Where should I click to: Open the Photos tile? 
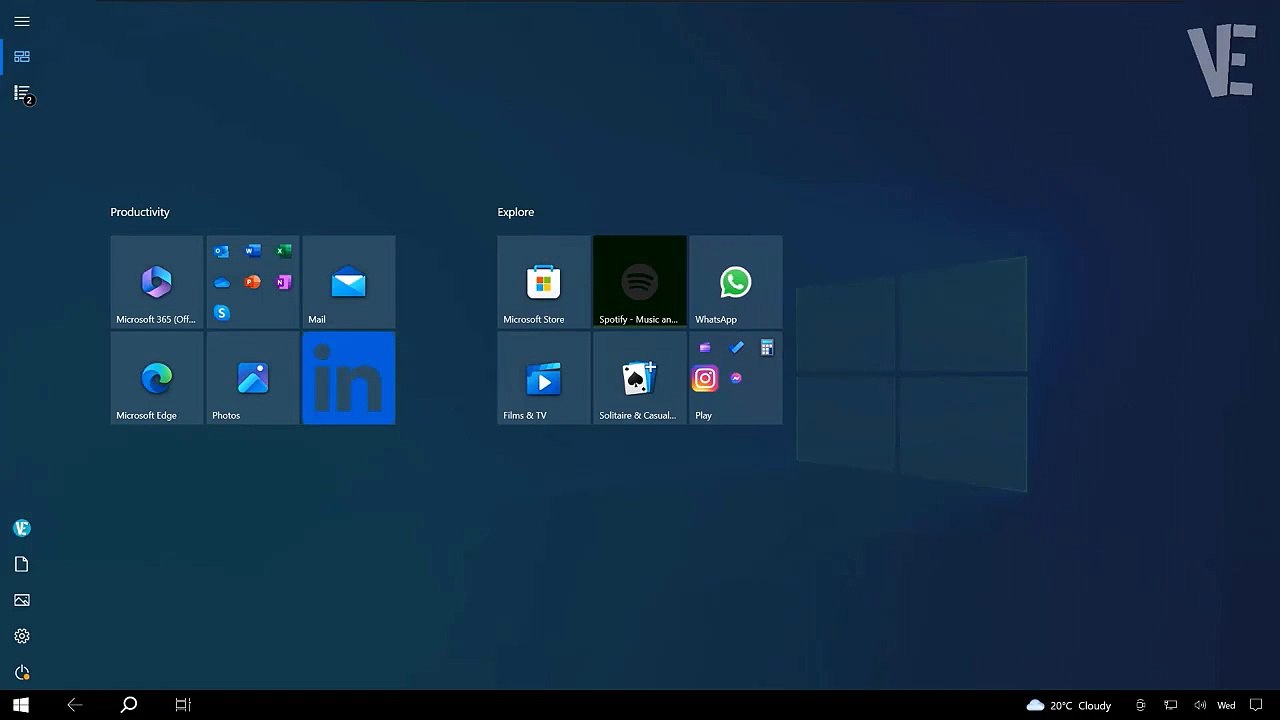253,378
